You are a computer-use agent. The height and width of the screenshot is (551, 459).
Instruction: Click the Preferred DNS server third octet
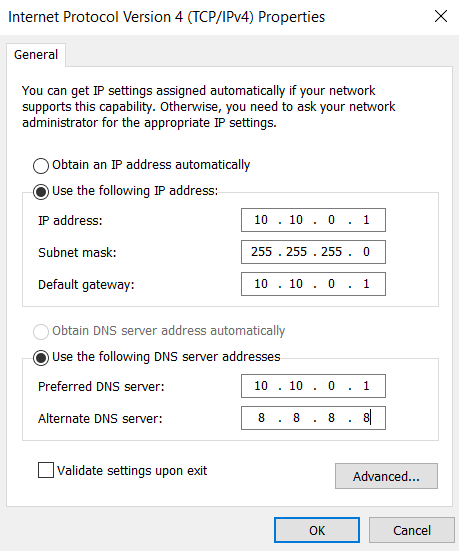[331, 386]
